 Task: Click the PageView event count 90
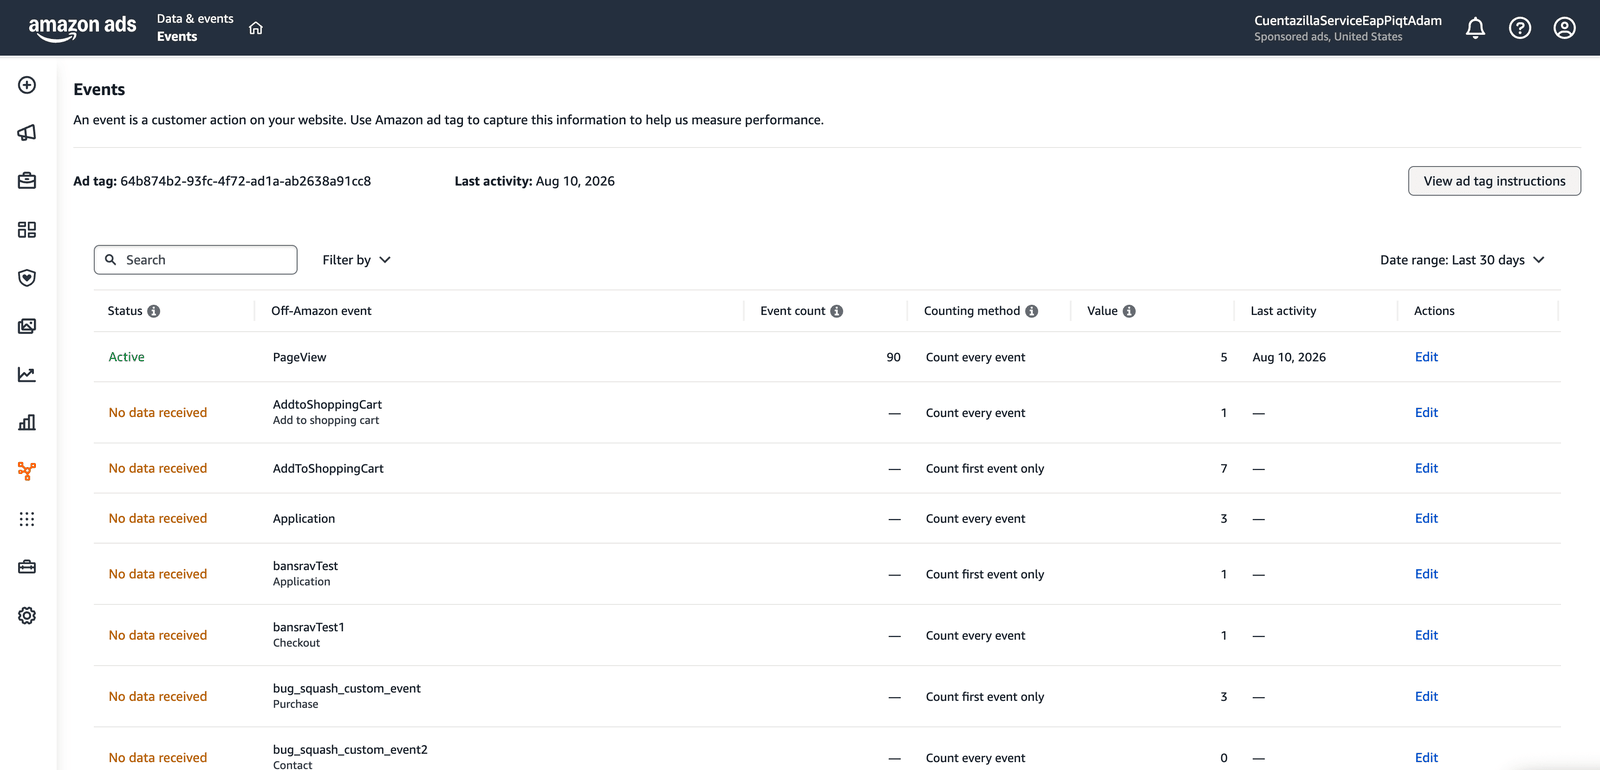893,357
